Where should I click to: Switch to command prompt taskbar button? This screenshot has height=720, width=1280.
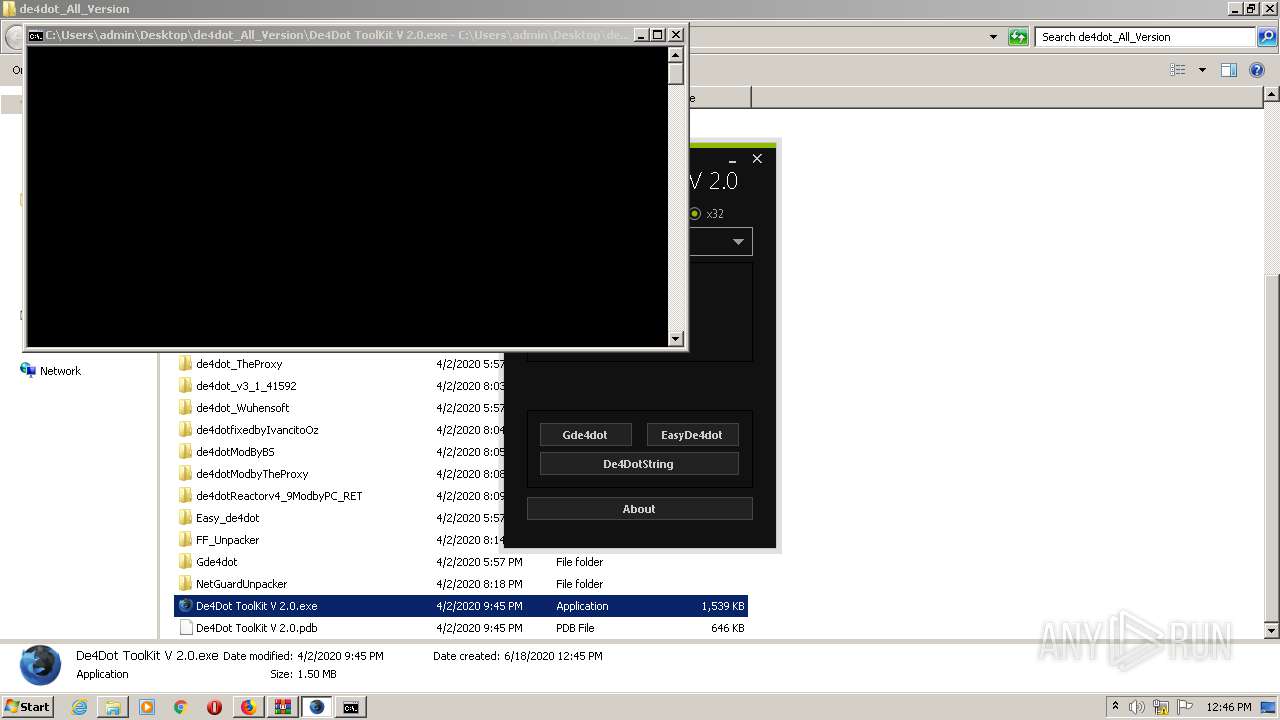tap(350, 707)
